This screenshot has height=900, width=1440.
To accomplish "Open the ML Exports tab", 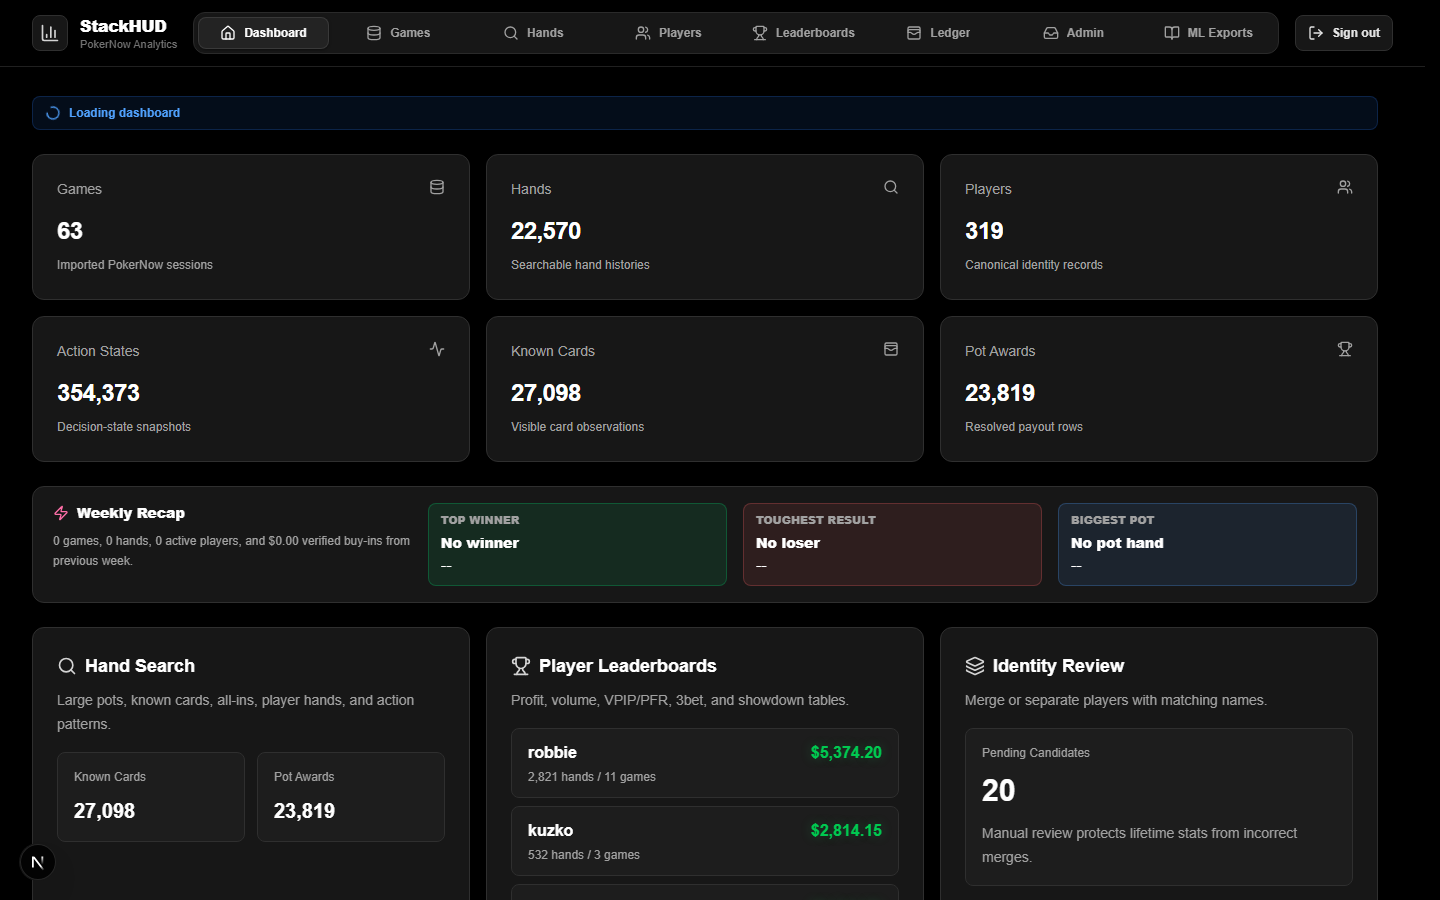I will [1208, 33].
